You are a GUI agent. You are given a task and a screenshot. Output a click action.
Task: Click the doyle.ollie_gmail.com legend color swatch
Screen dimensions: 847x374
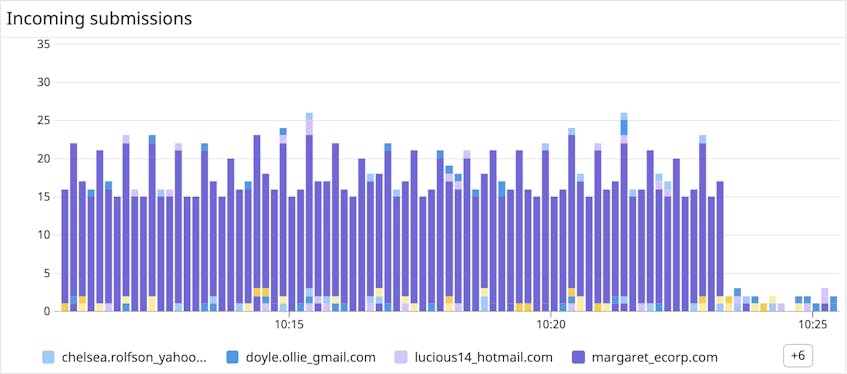(x=233, y=357)
